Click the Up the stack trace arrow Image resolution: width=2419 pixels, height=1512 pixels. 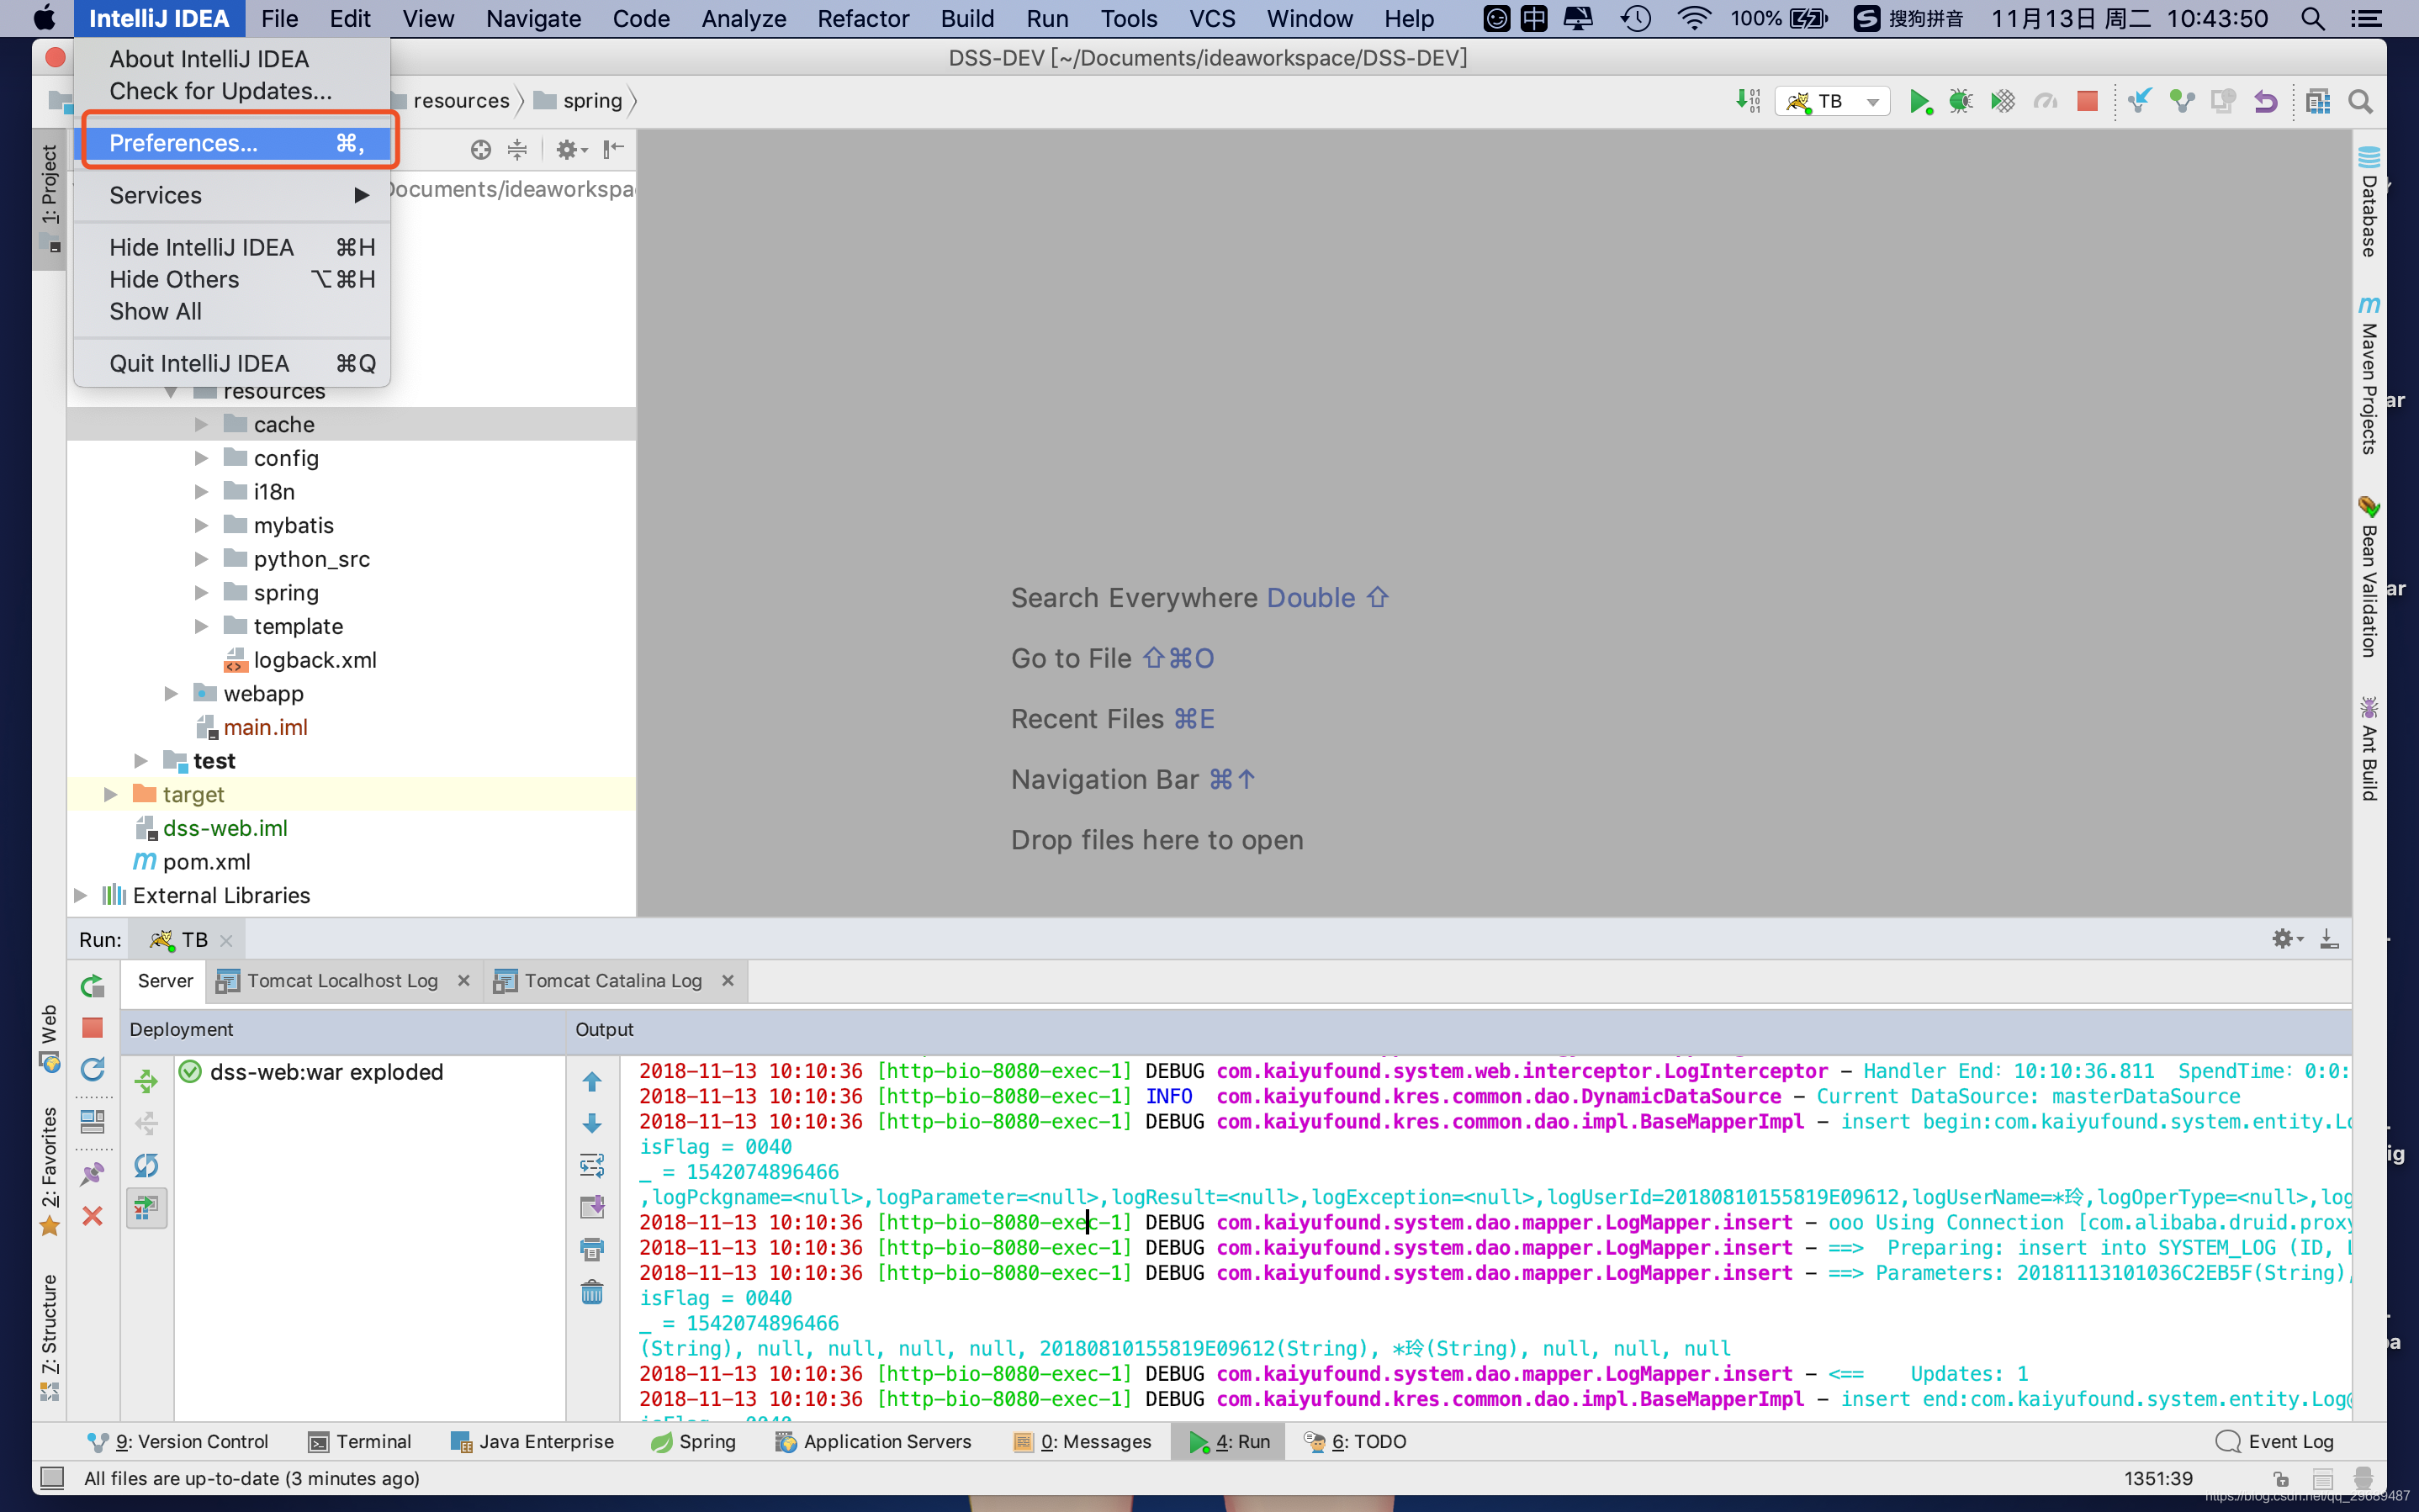click(x=592, y=1082)
